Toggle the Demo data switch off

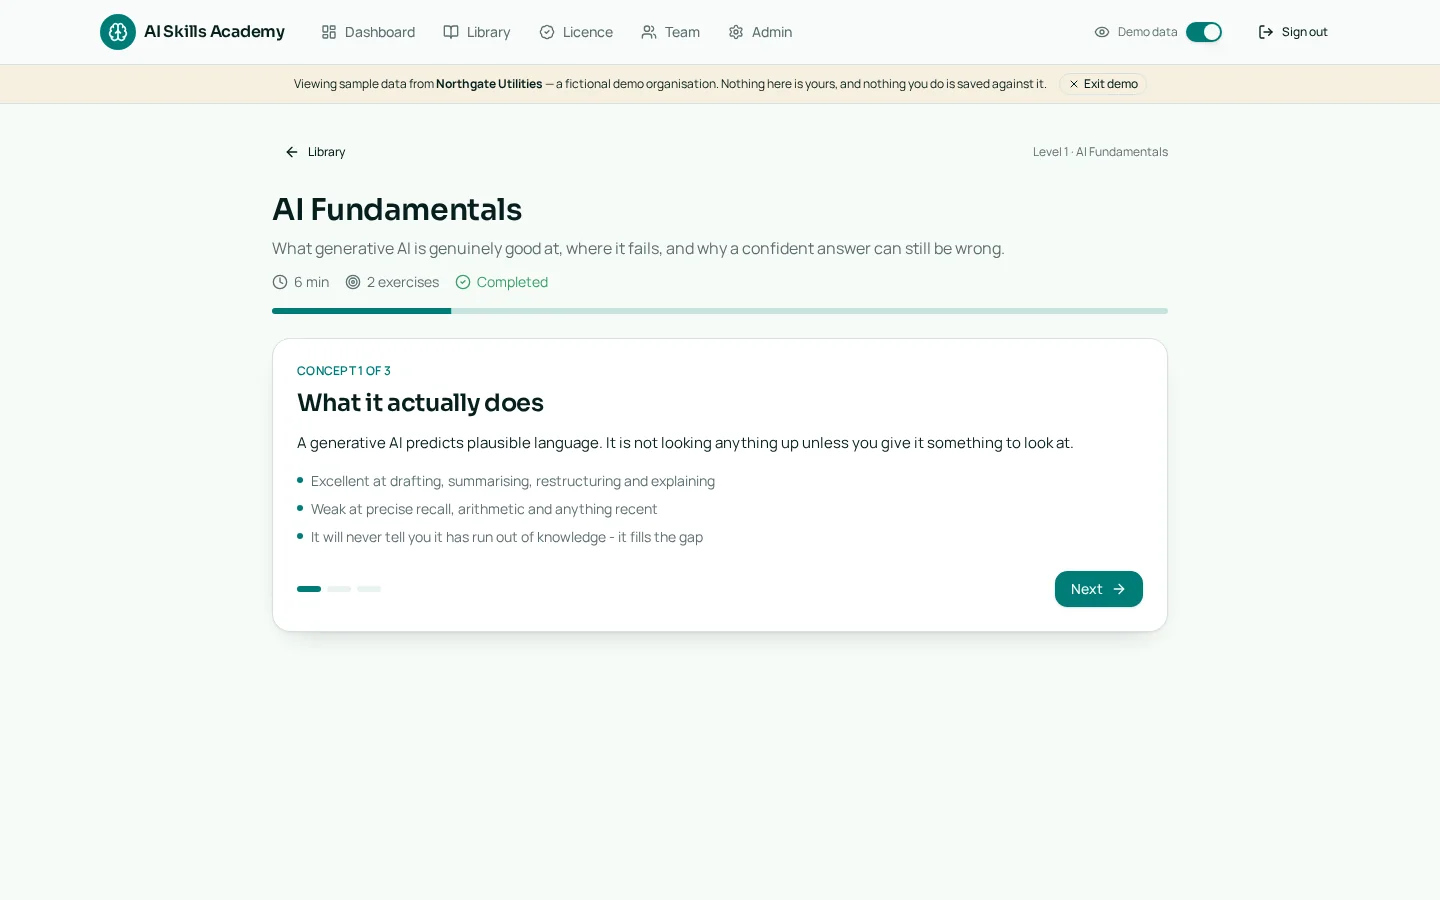click(x=1204, y=32)
